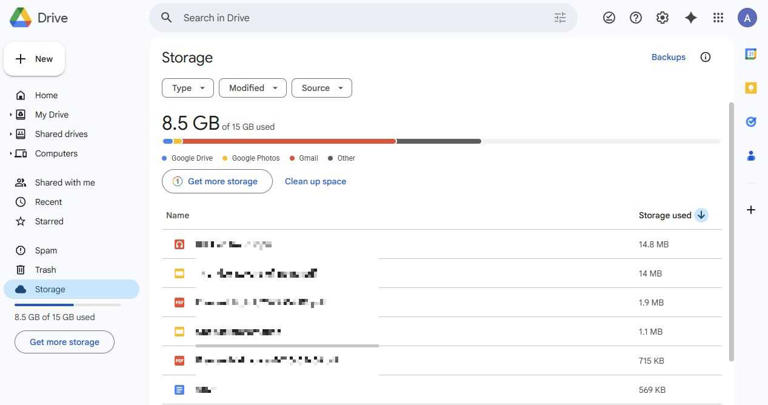
Task: Toggle Storage used sort direction arrow
Action: (701, 215)
